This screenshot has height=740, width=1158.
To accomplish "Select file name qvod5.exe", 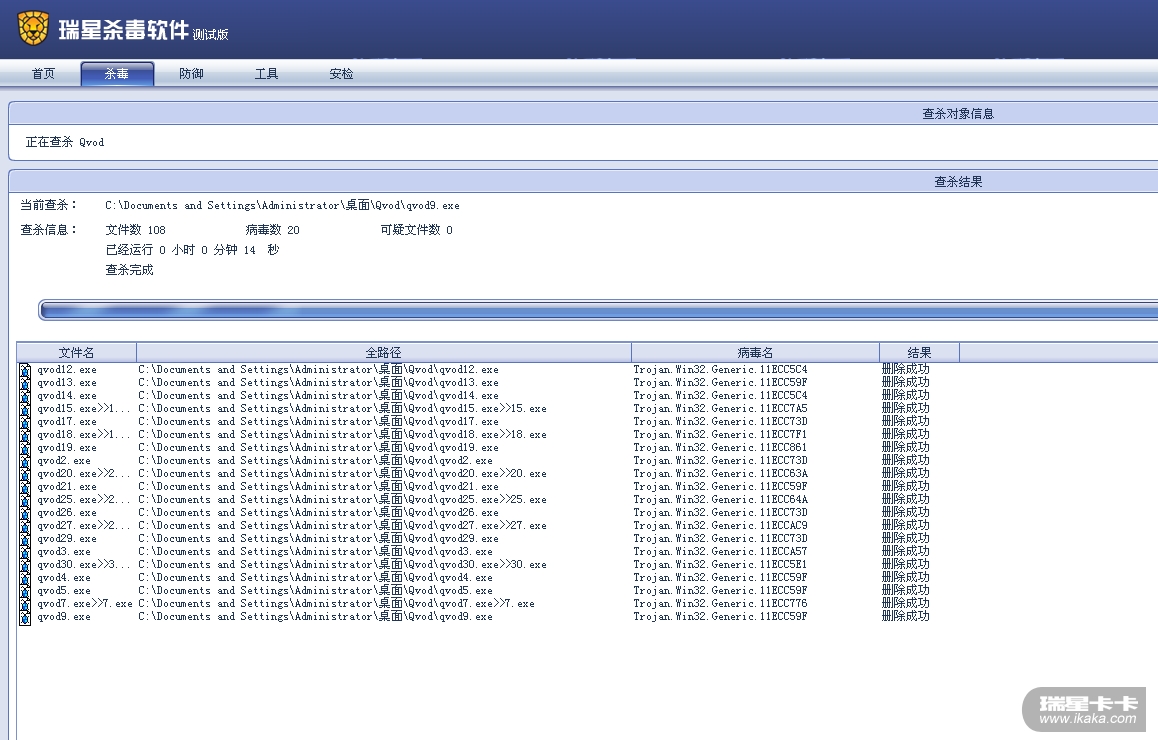I will (x=64, y=591).
